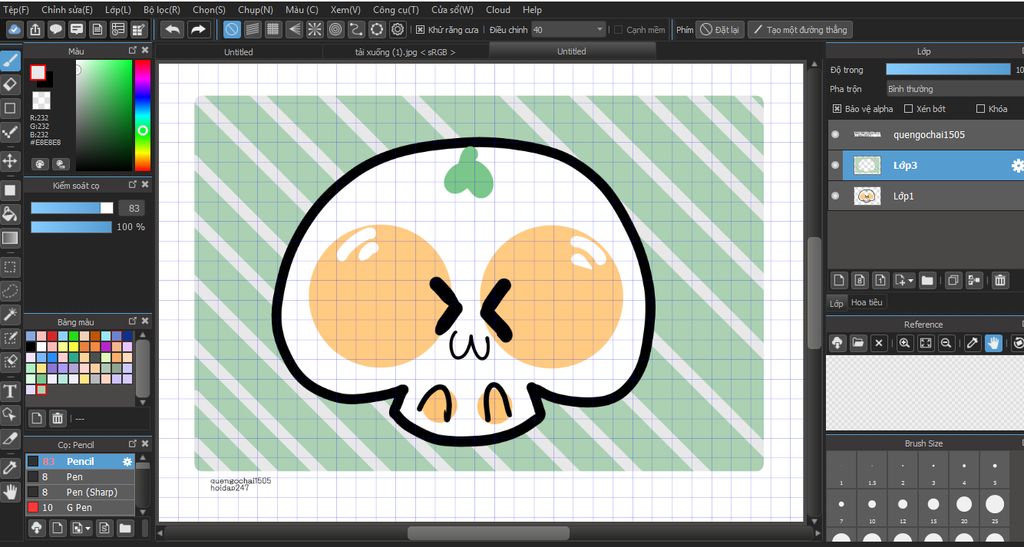Select the Gradient tool
This screenshot has height=547, width=1024.
[x=10, y=238]
